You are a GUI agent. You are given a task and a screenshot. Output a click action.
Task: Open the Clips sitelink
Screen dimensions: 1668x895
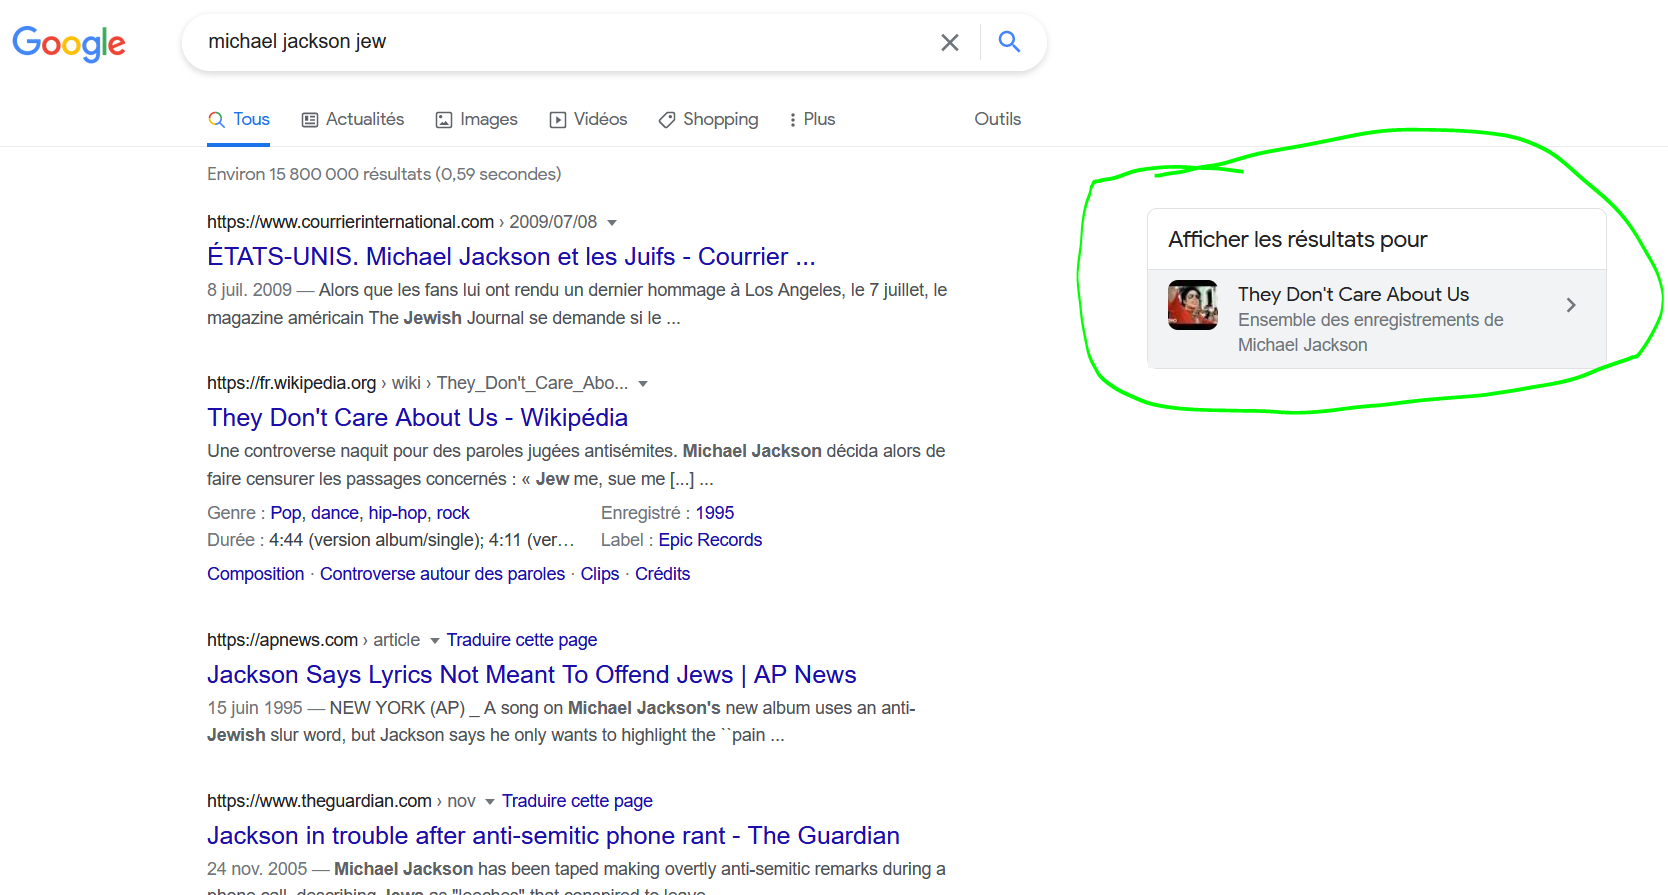click(600, 574)
